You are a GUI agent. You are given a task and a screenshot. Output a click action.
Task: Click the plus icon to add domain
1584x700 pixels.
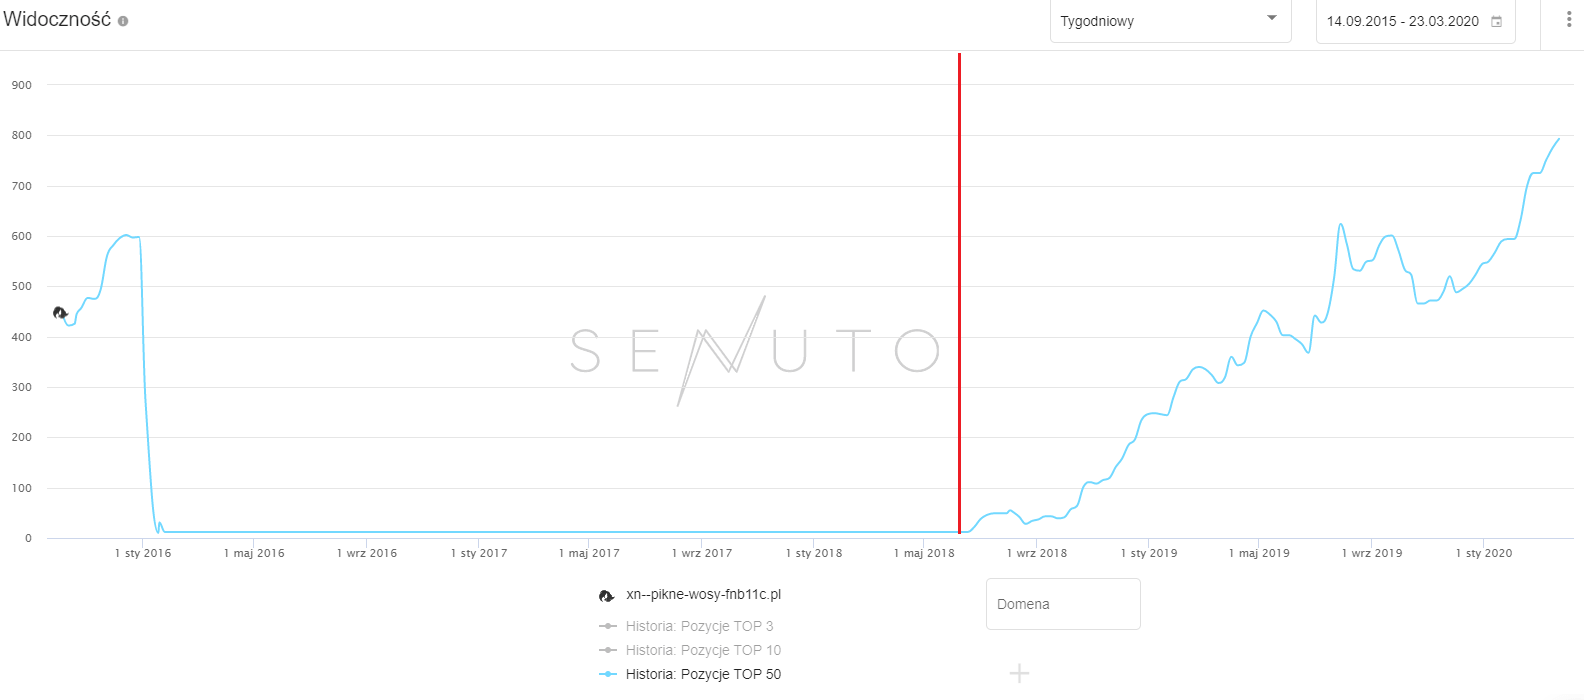tap(1019, 673)
